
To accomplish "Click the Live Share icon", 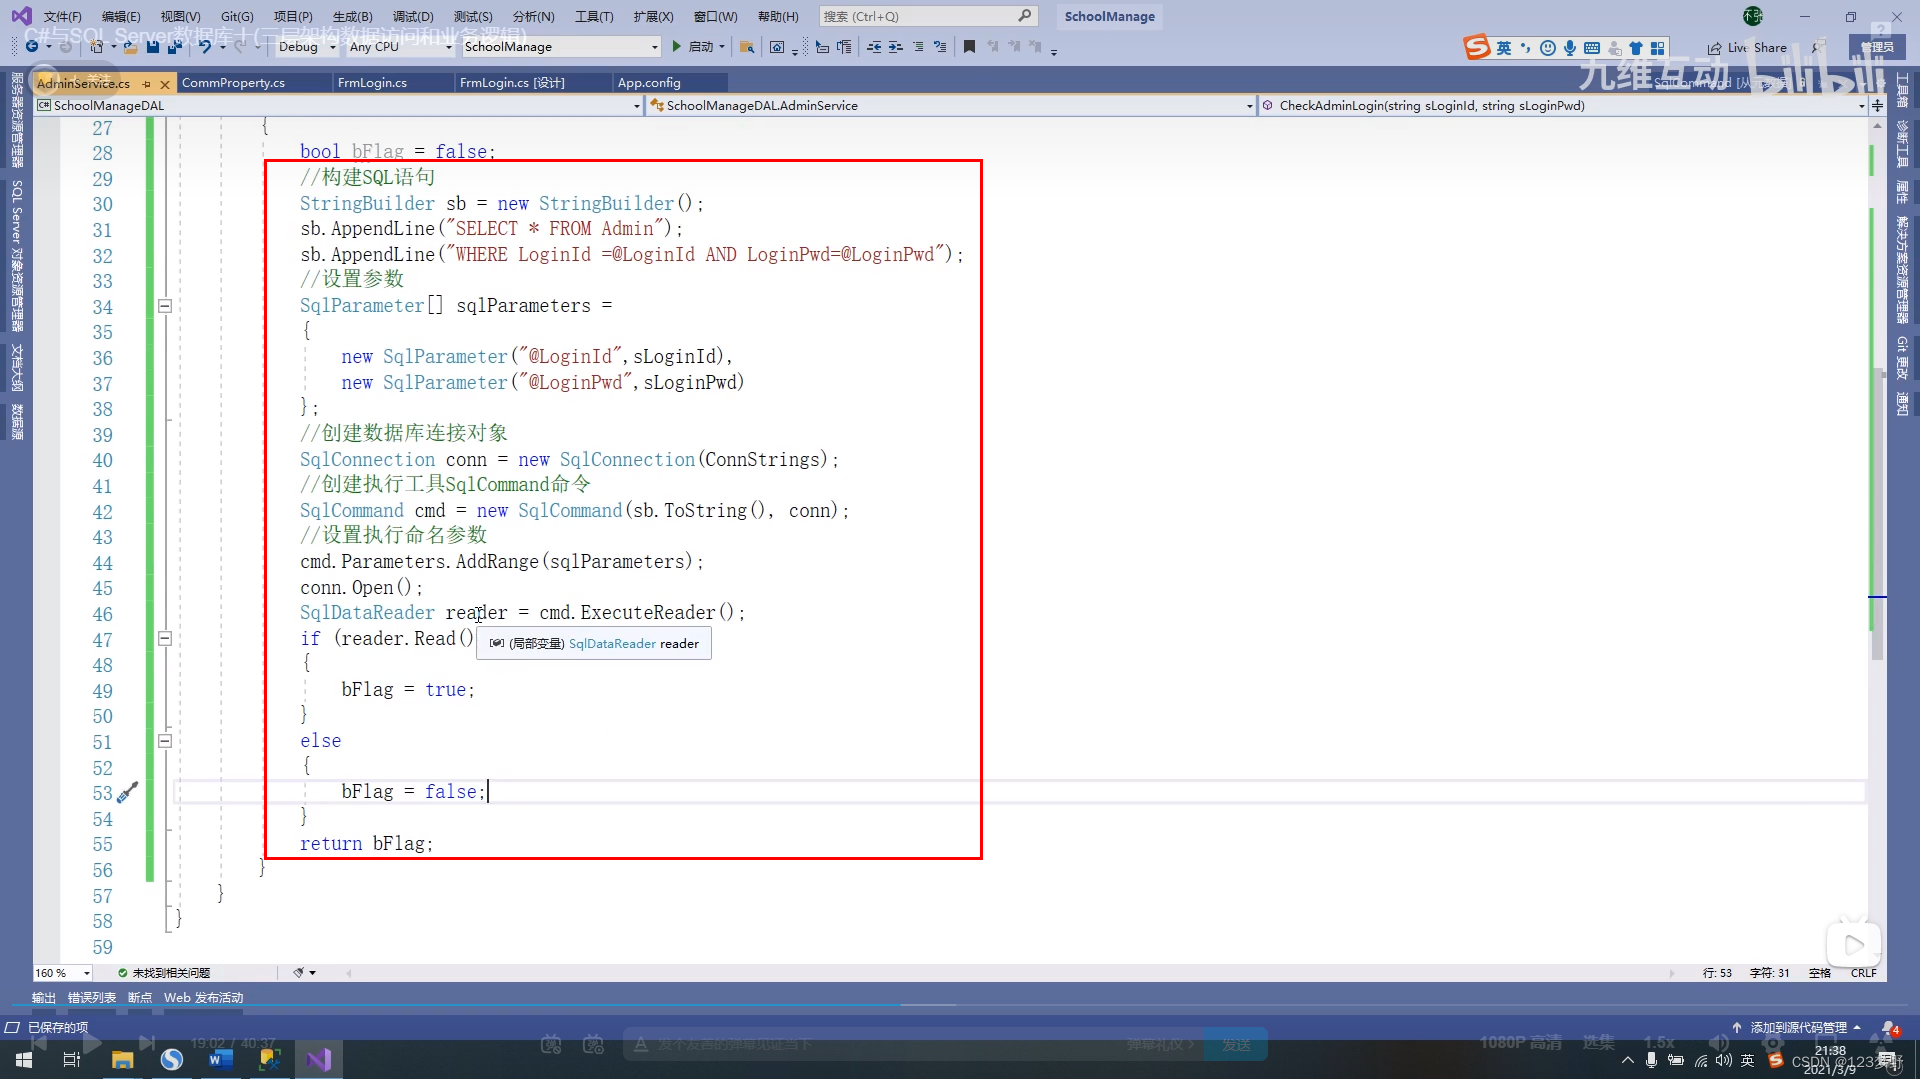I will point(1714,48).
